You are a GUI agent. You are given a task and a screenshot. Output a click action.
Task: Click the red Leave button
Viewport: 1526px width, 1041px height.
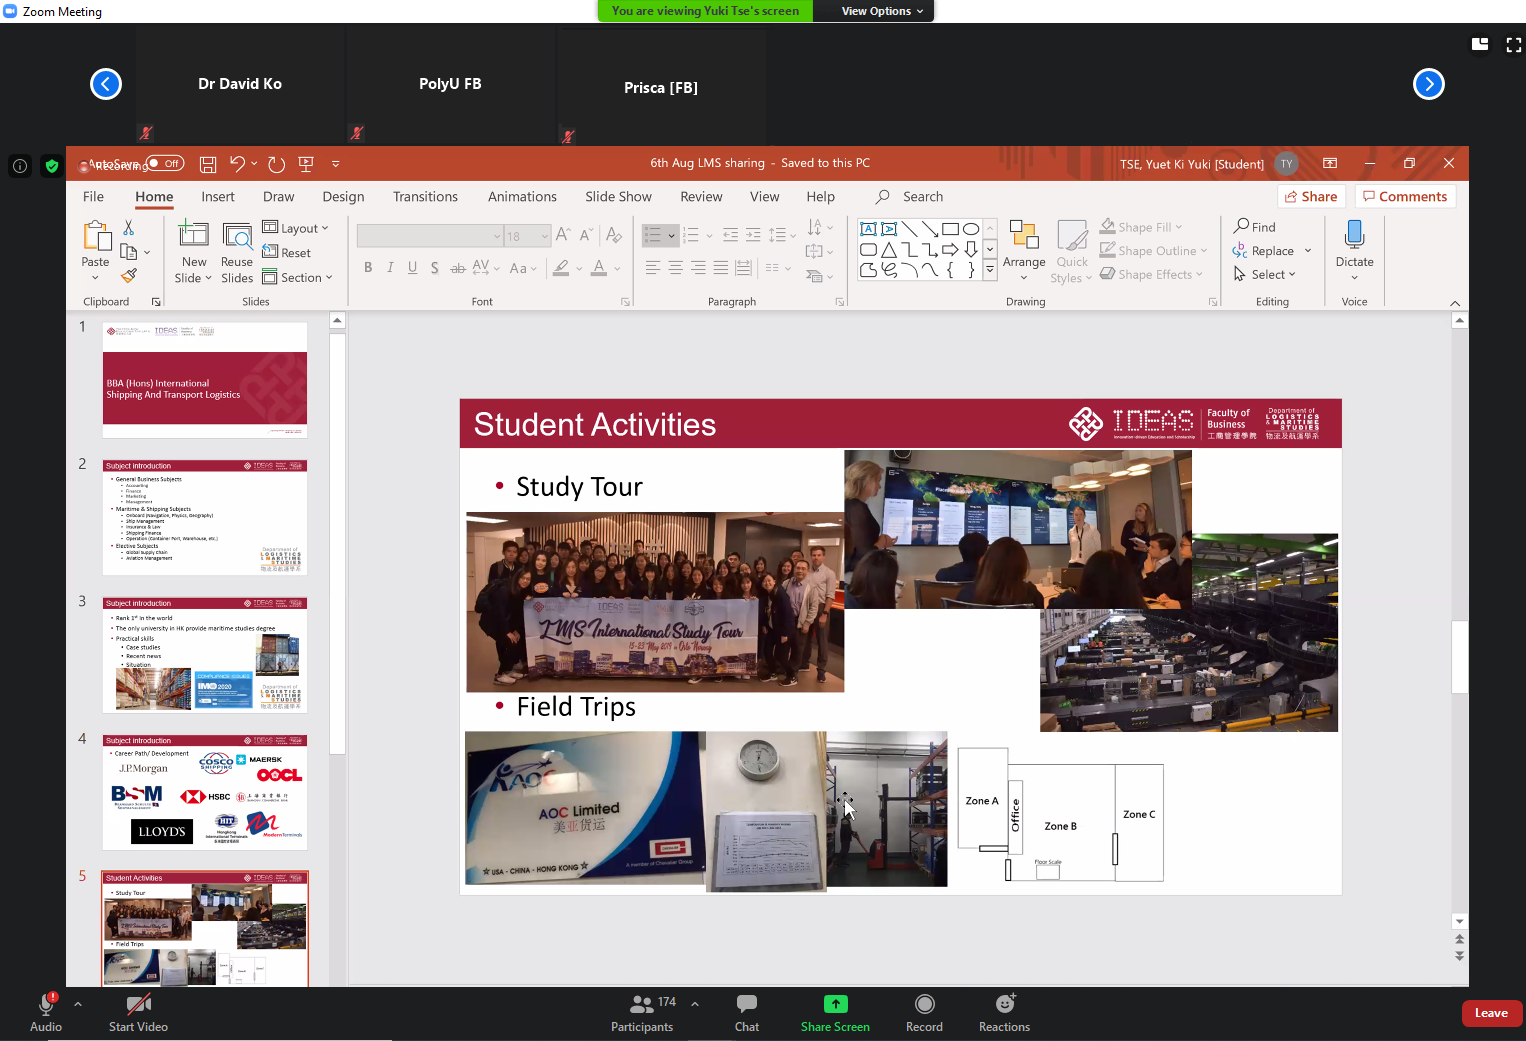(1491, 1013)
